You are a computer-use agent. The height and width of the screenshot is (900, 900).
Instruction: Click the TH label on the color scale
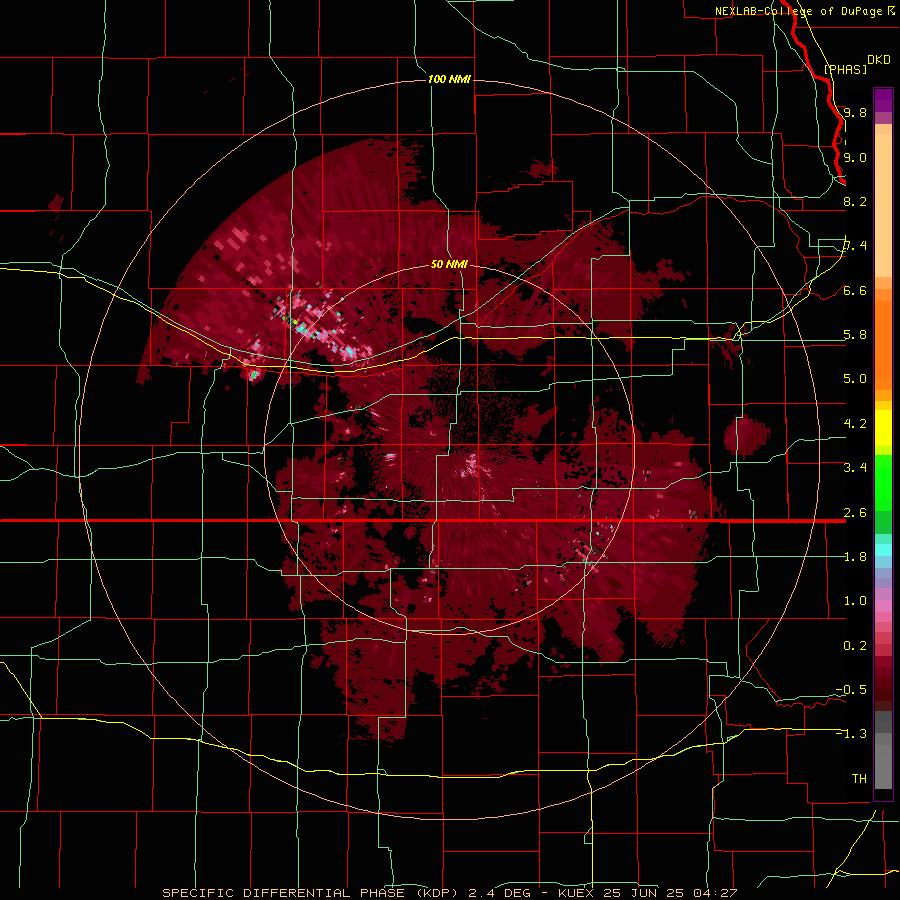point(859,779)
